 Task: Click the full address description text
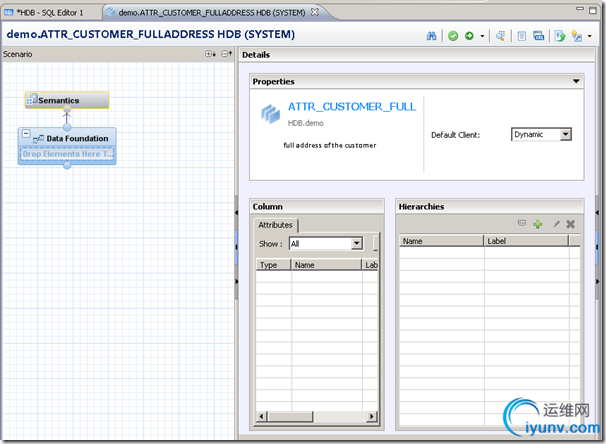330,145
